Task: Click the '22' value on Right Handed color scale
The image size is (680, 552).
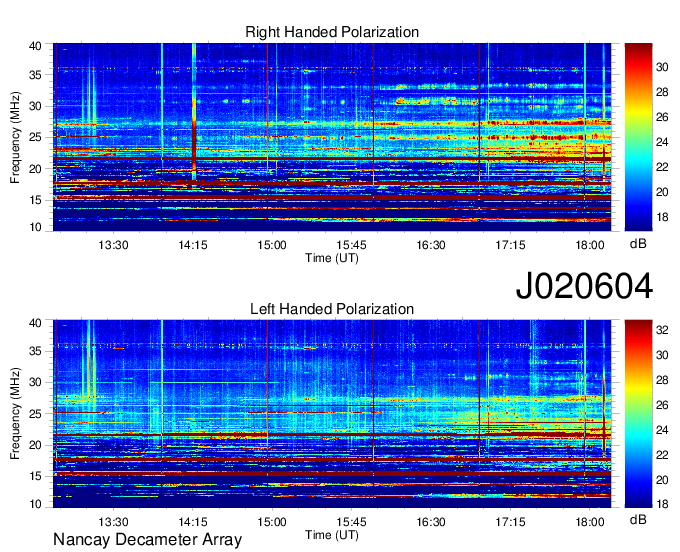Action: click(x=662, y=167)
